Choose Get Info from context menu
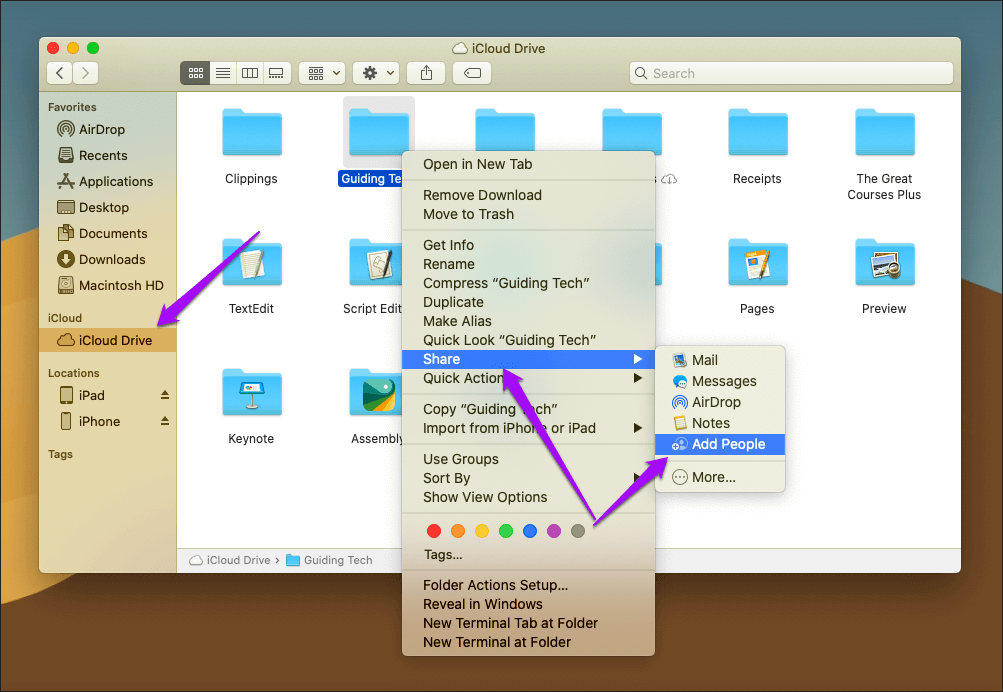This screenshot has width=1003, height=692. pyautogui.click(x=528, y=245)
